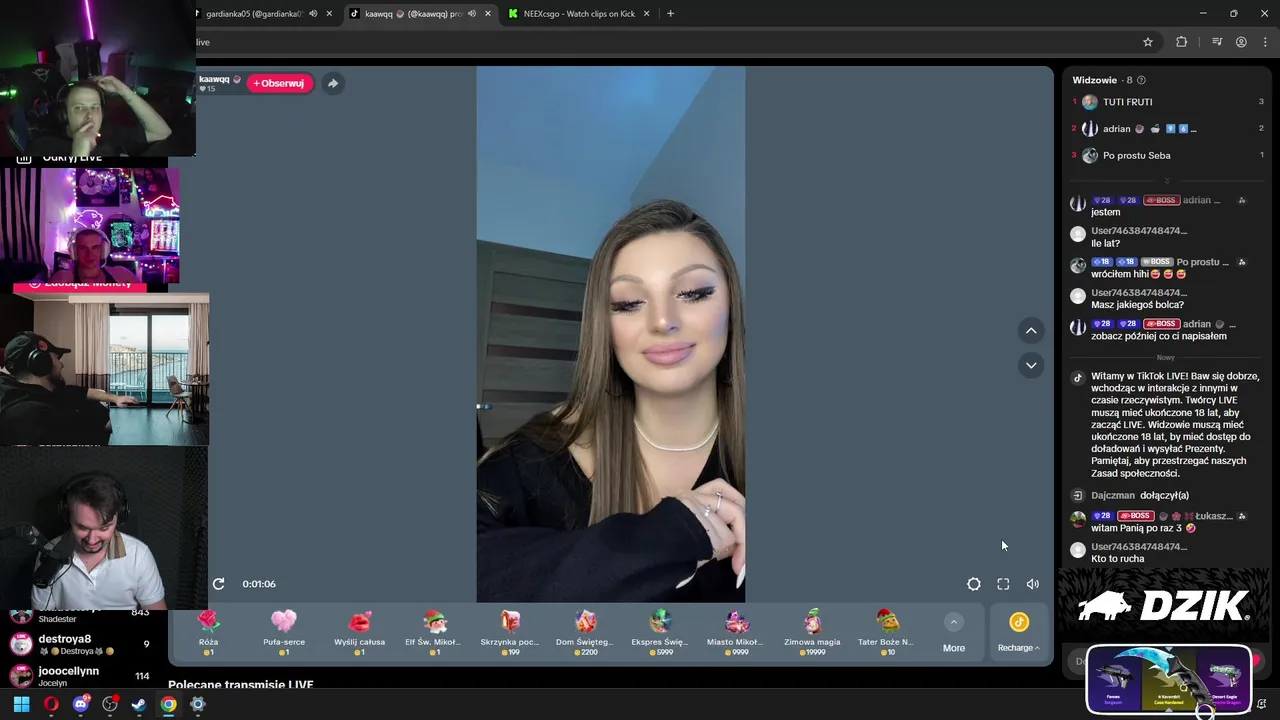Viewport: 1280px width, 720px height.
Task: Select the Ekspres Świę... gift for 5999
Action: [660, 632]
